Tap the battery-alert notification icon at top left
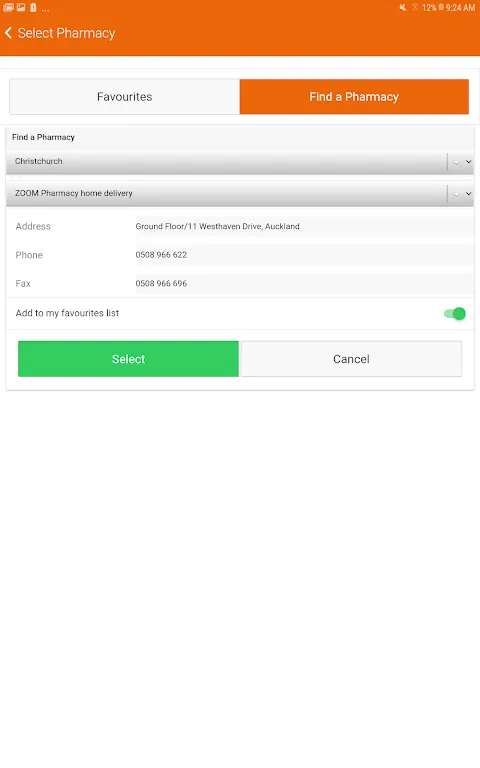This screenshot has width=480, height=768. click(33, 7)
